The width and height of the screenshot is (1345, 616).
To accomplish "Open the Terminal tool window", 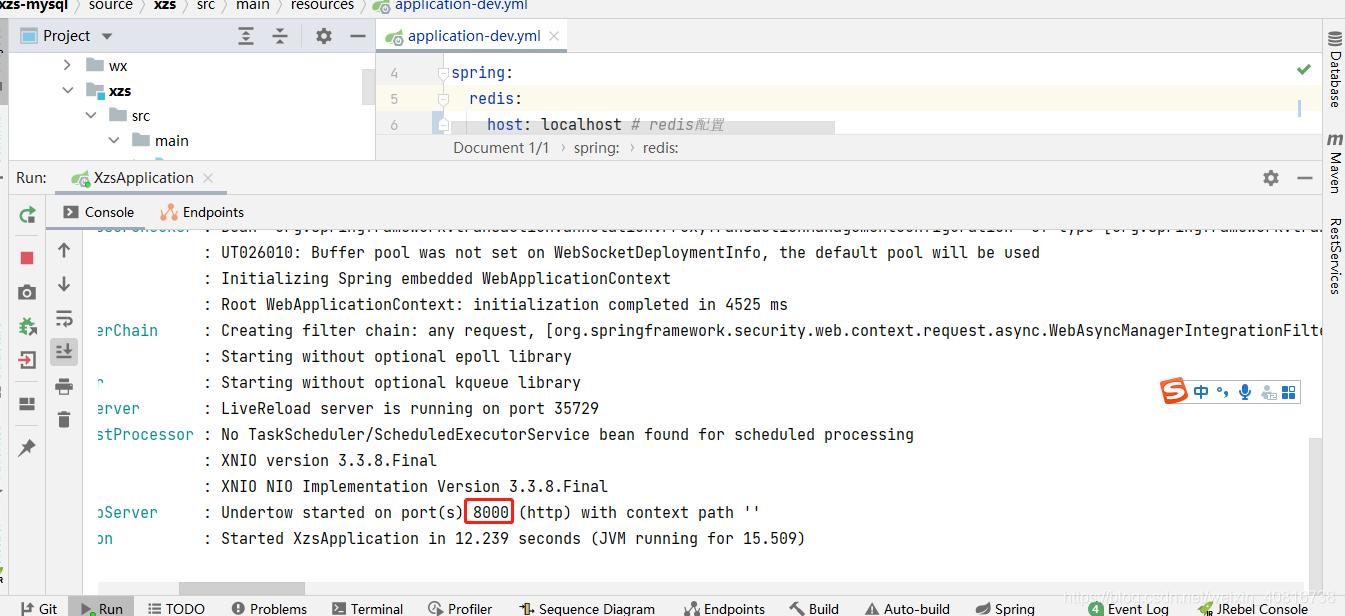I will tap(366, 608).
